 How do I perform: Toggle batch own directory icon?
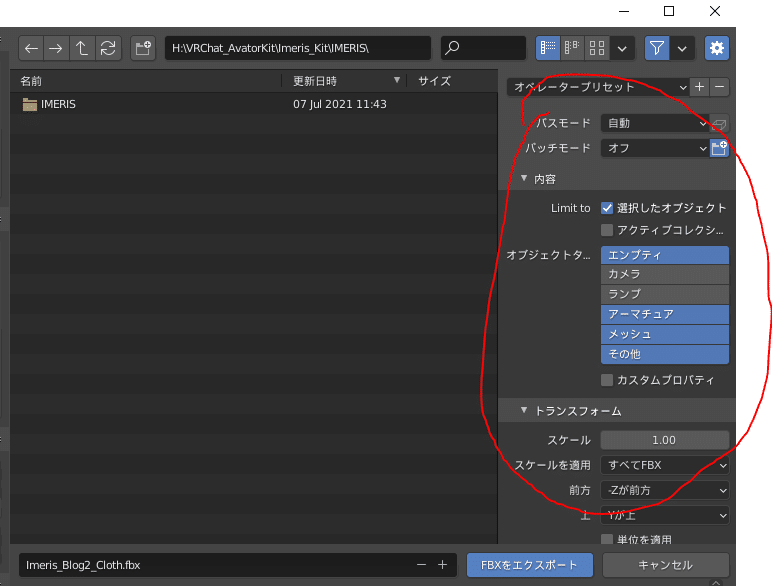719,148
